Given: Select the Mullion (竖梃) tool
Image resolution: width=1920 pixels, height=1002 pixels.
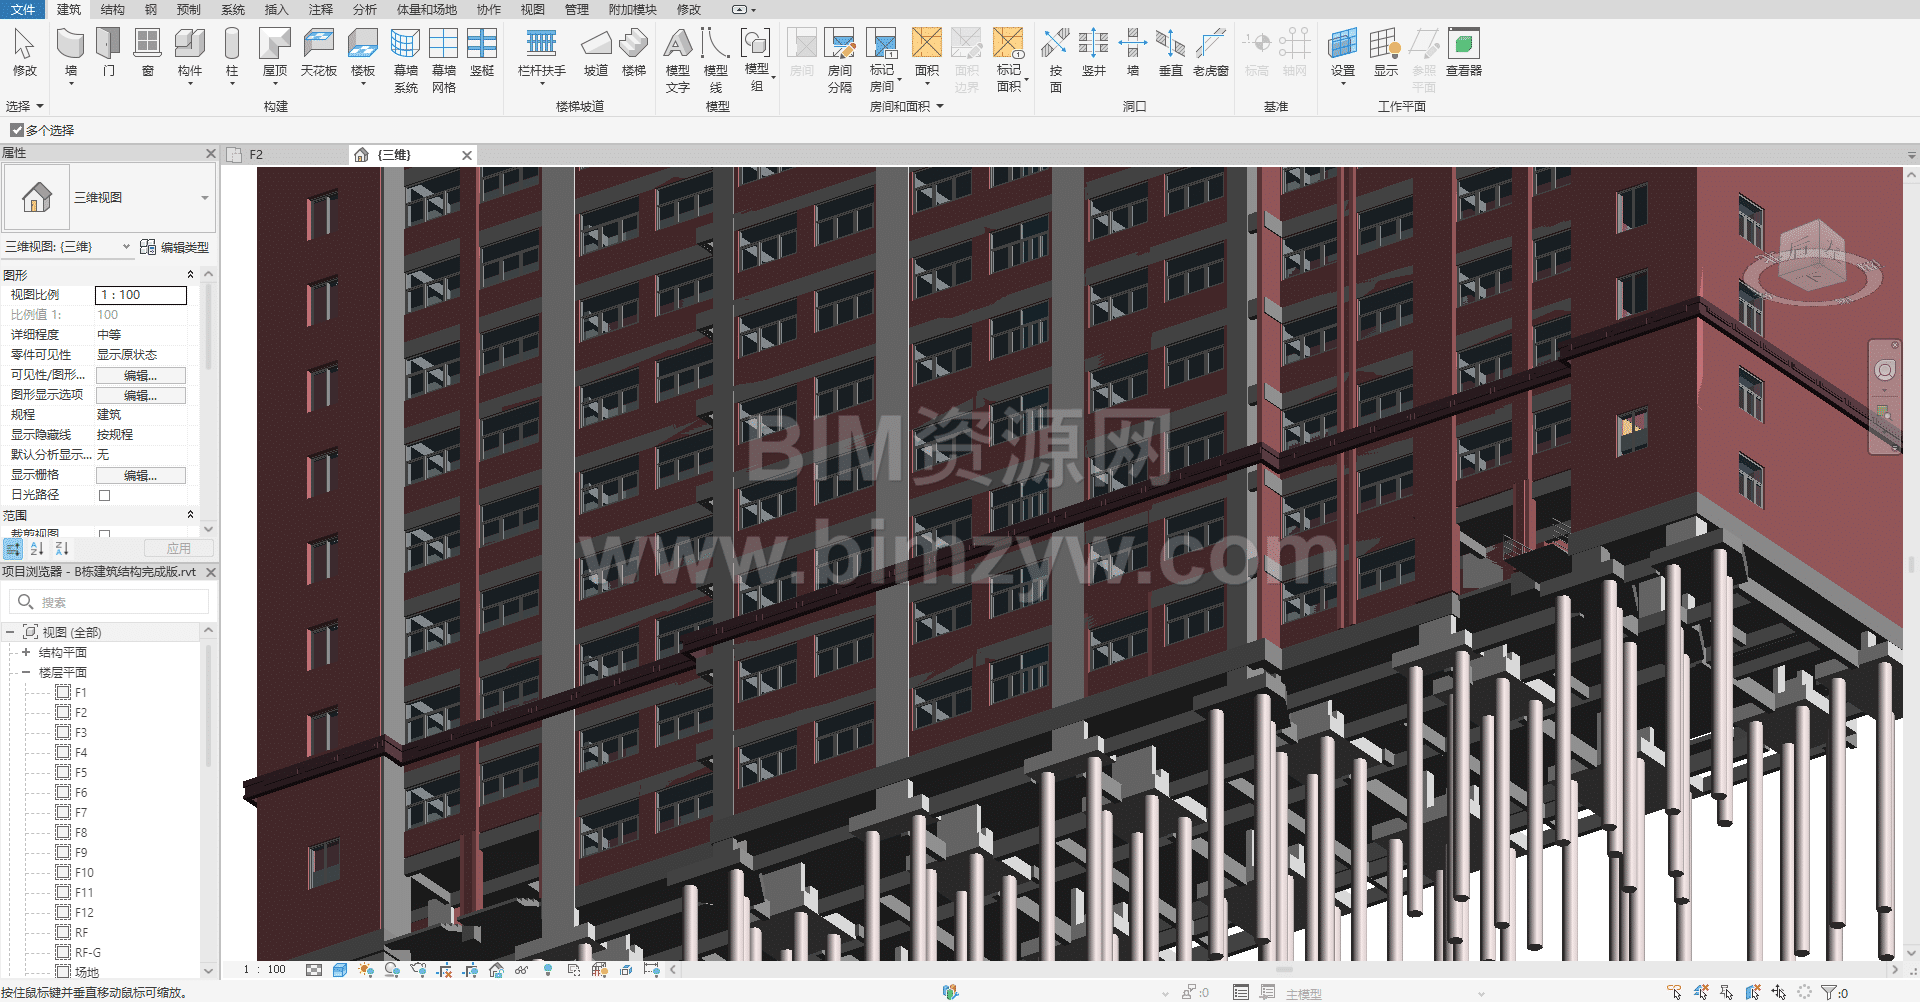Looking at the screenshot, I should 482,53.
